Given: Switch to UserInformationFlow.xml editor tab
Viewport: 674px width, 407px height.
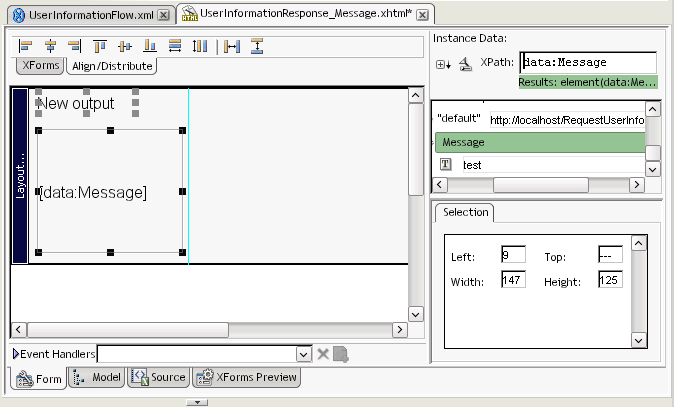Looking at the screenshot, I should [x=91, y=15].
